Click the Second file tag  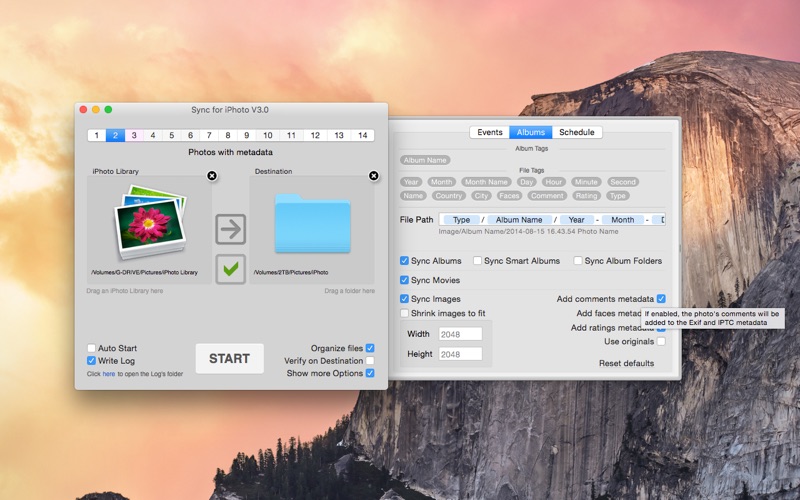pos(623,182)
